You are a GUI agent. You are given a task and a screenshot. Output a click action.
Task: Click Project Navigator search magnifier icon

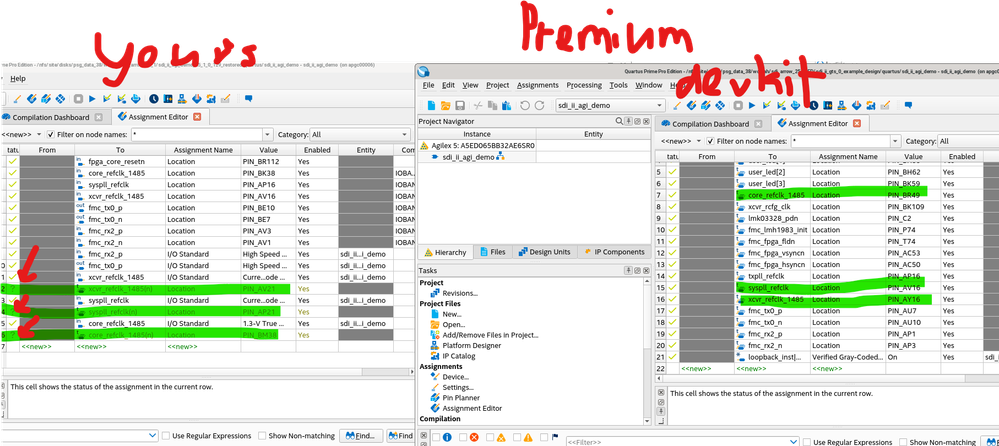[x=619, y=121]
